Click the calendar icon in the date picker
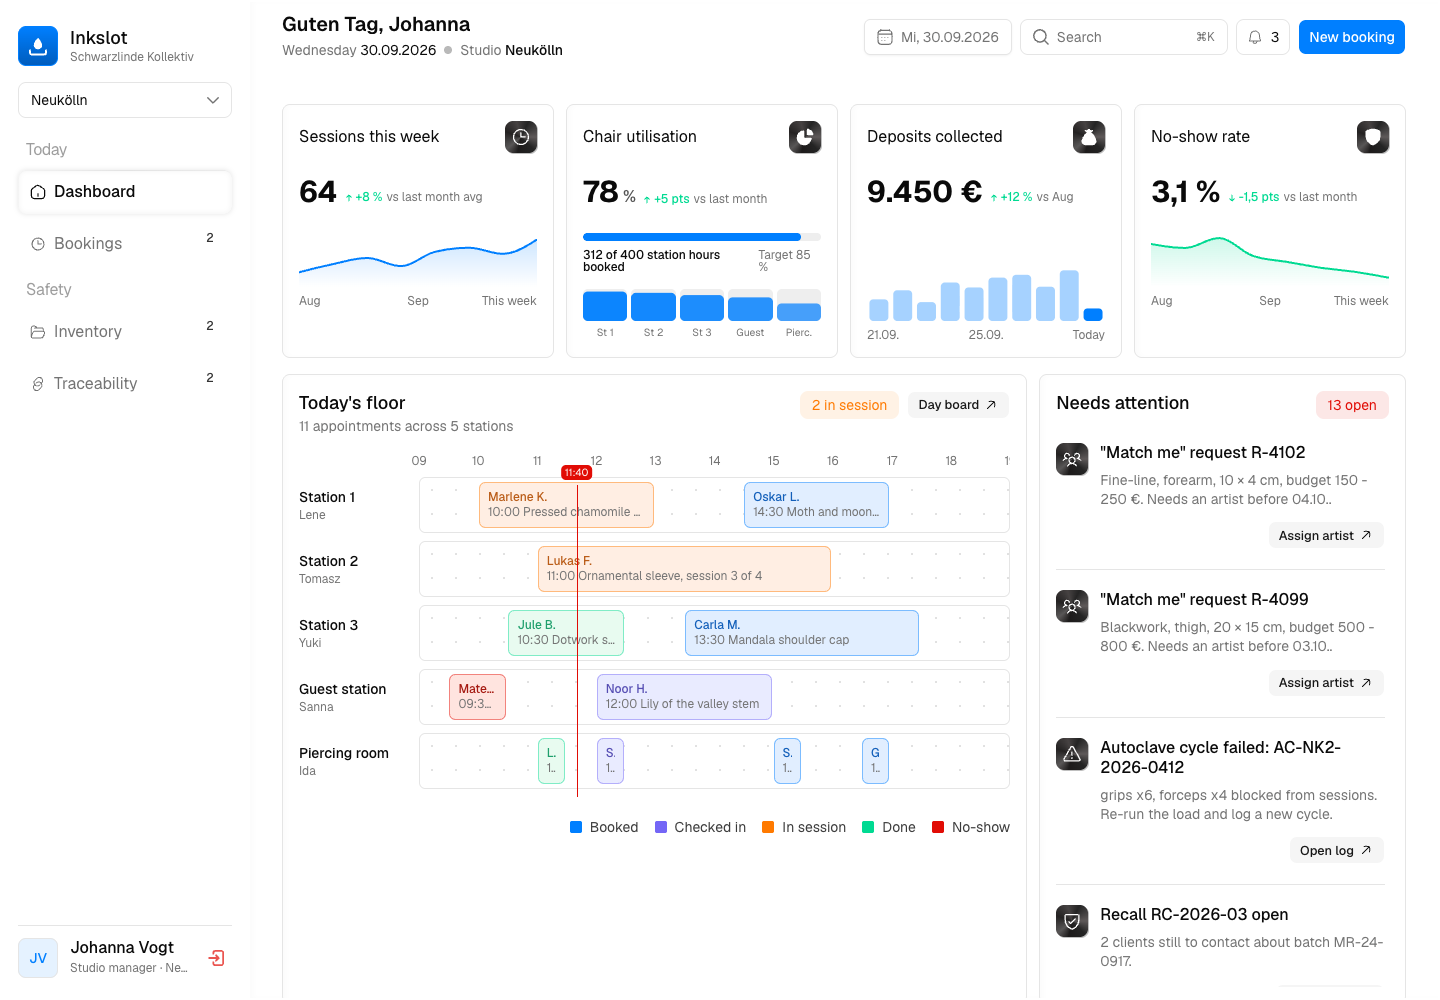 (x=885, y=37)
